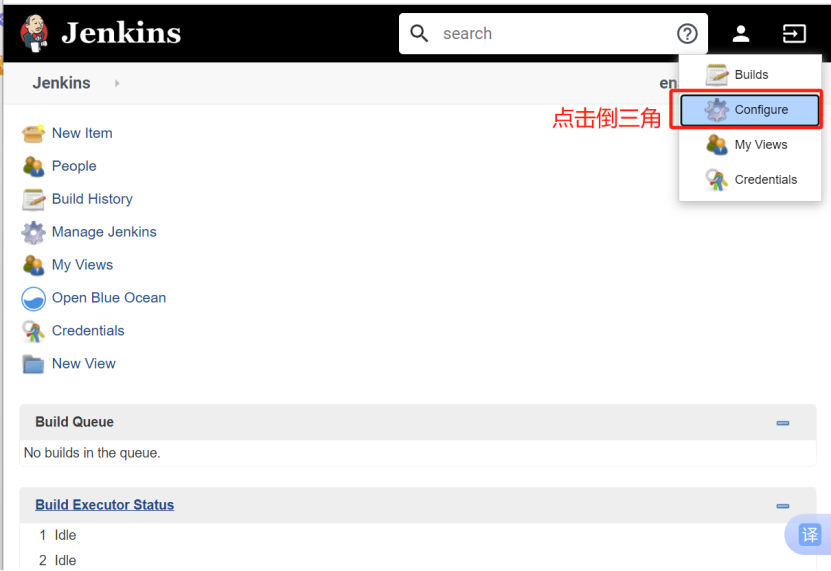Screen dimensions: 831x571
Task: Open My Views in the sidebar
Action: pos(83,265)
